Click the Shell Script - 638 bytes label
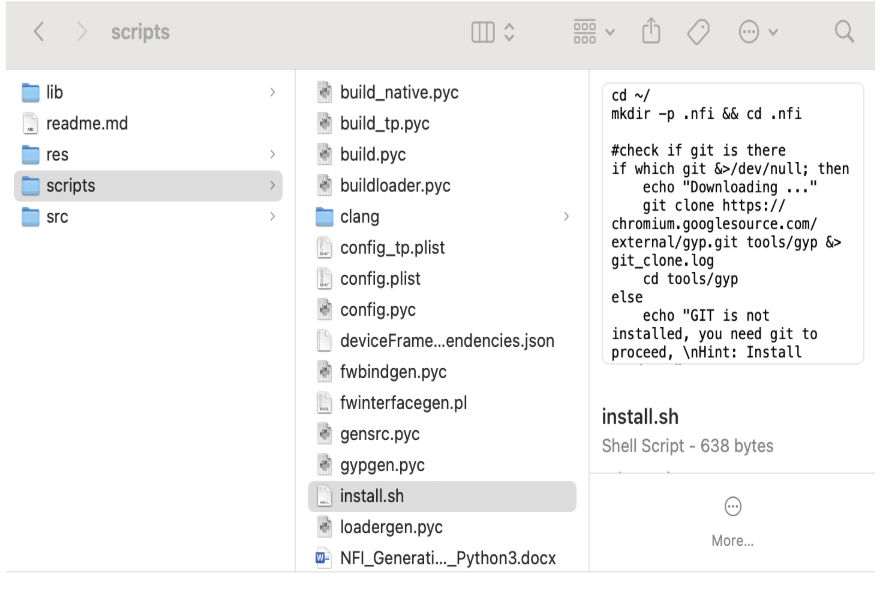882x592 pixels. [x=687, y=446]
